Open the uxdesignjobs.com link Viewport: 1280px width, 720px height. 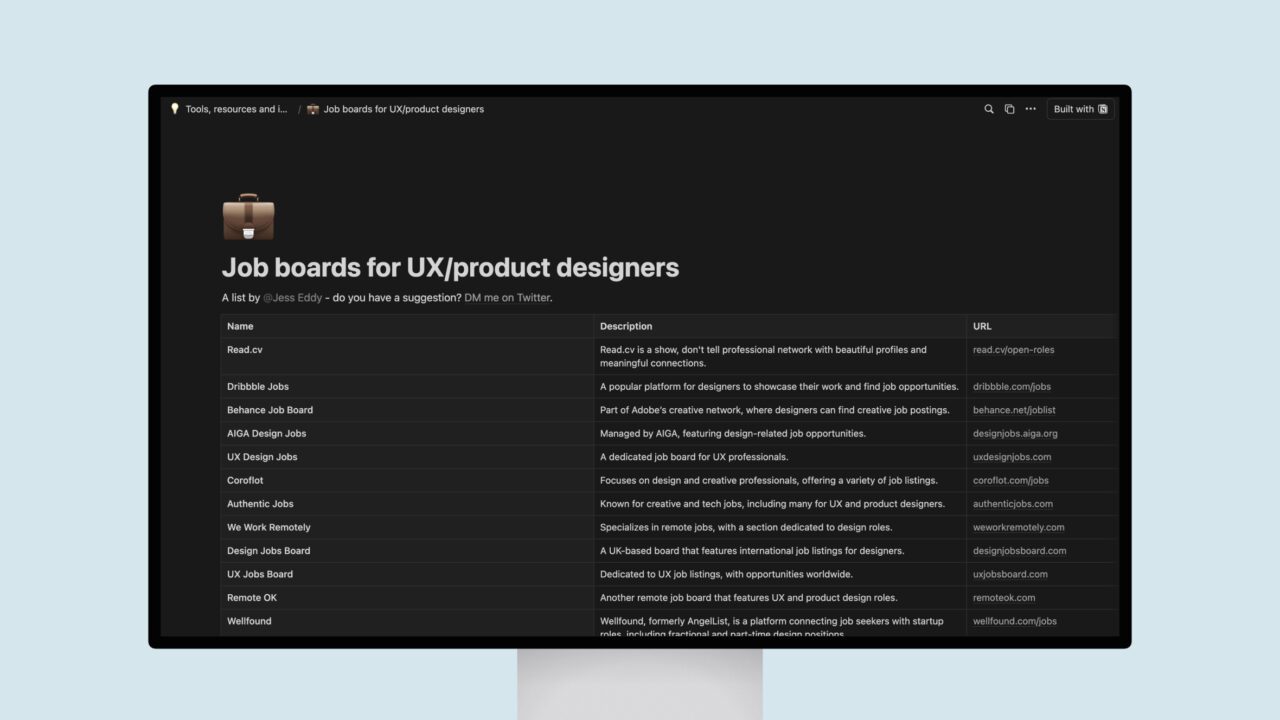click(x=1012, y=457)
